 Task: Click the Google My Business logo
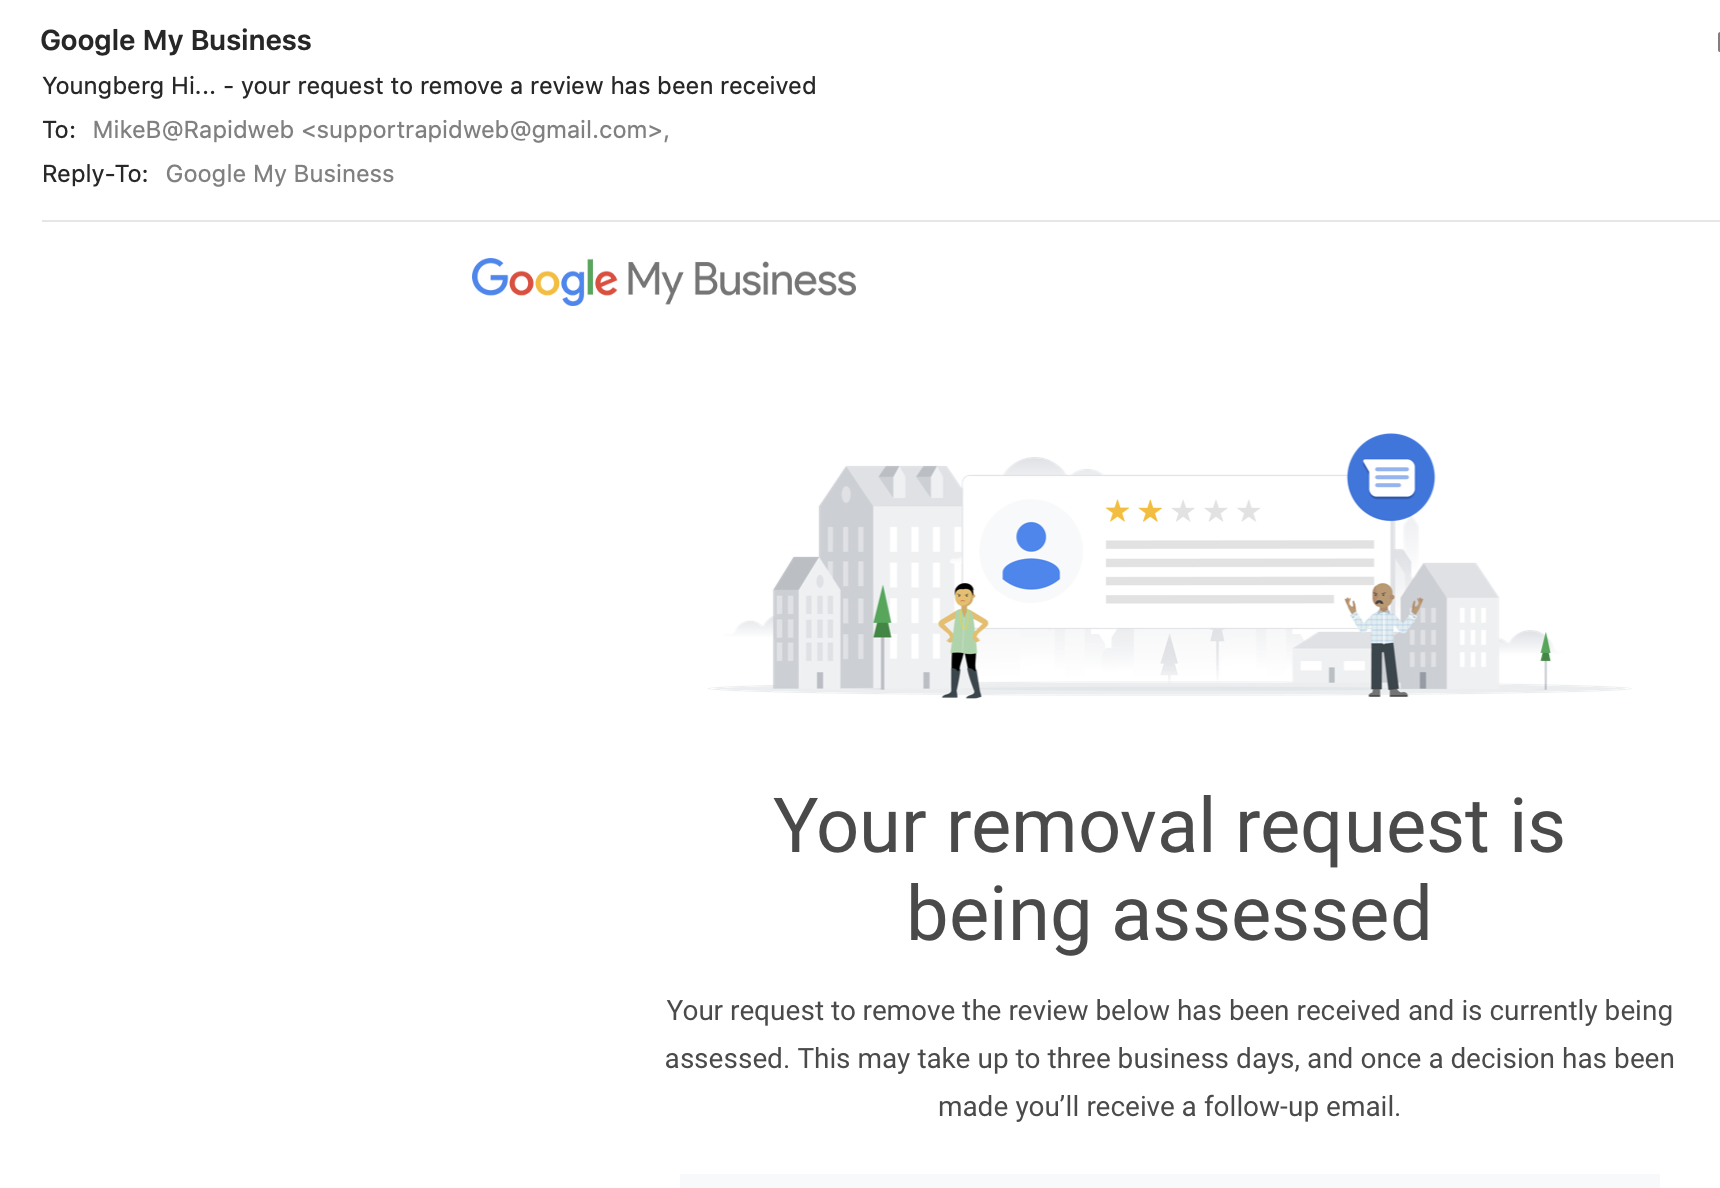point(664,280)
